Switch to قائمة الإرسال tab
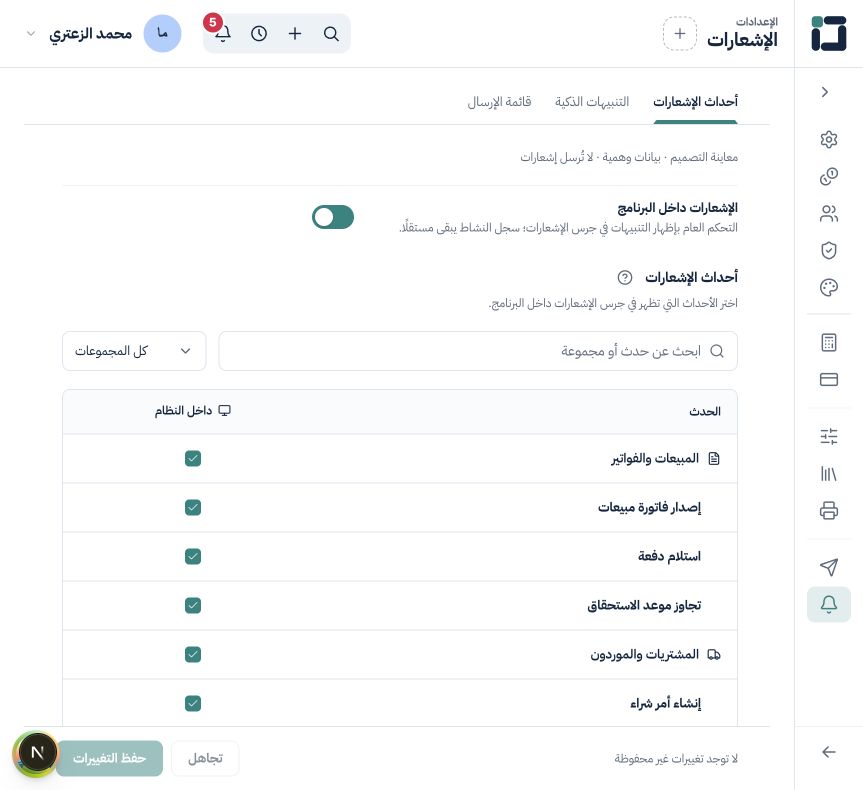 499,102
